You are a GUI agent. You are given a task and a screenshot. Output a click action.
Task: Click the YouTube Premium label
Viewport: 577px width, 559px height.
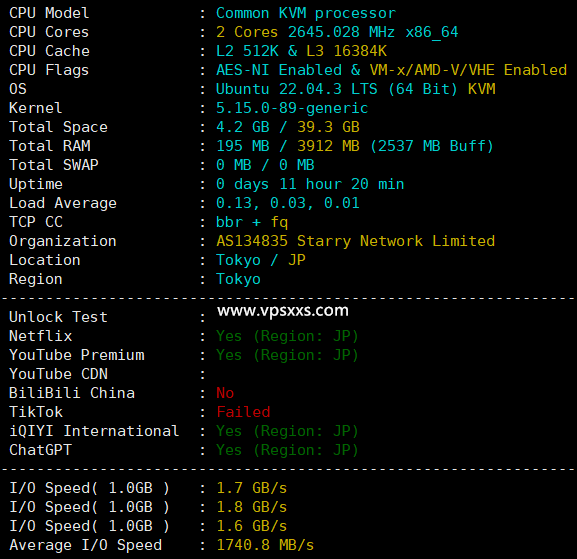click(77, 355)
